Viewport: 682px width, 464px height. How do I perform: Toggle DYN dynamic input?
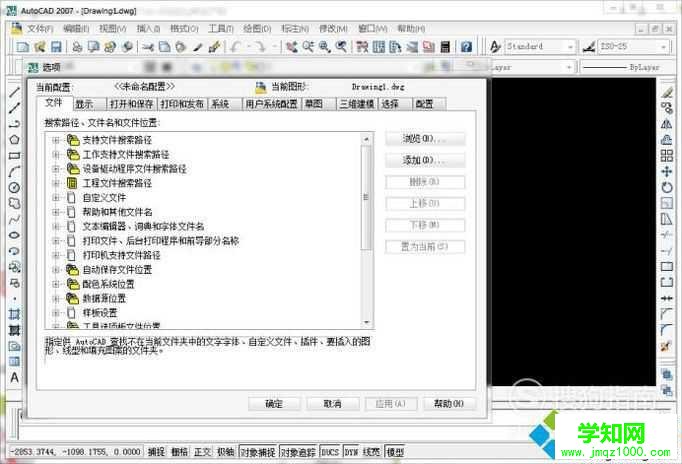pyautogui.click(x=351, y=452)
